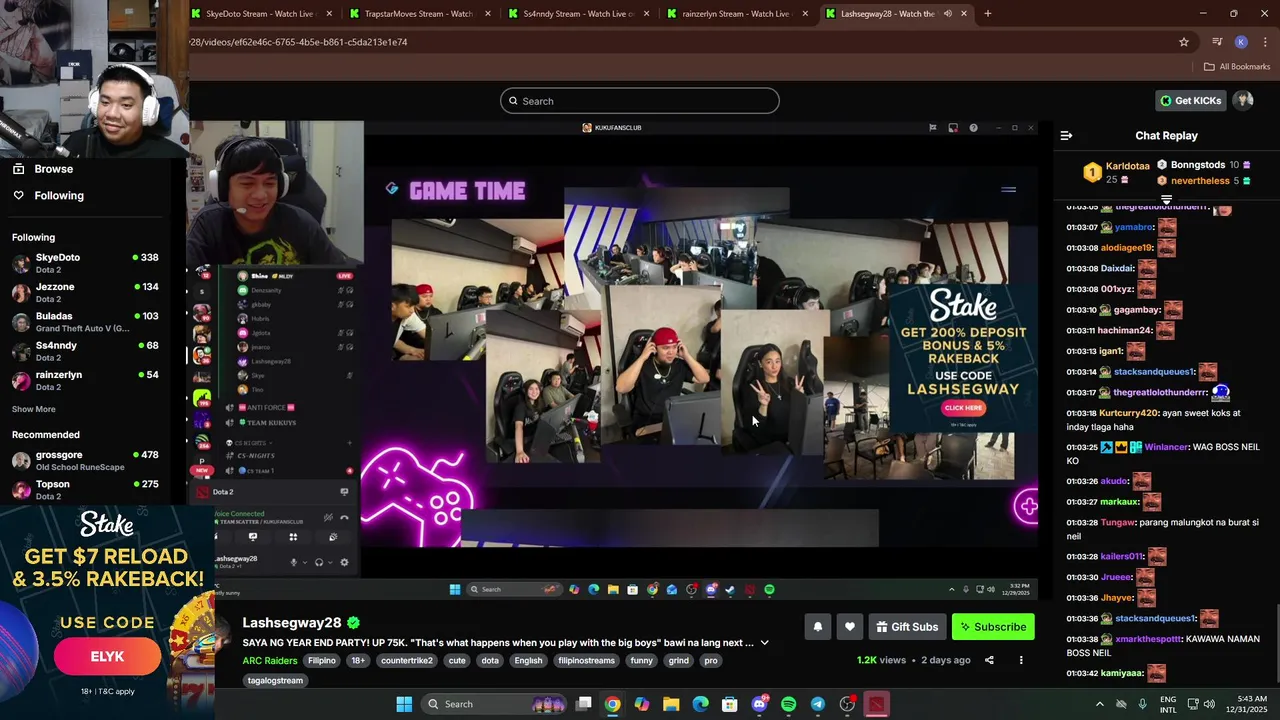The height and width of the screenshot is (720, 1280).
Task: Click the countertrike2 tag
Action: point(406,661)
